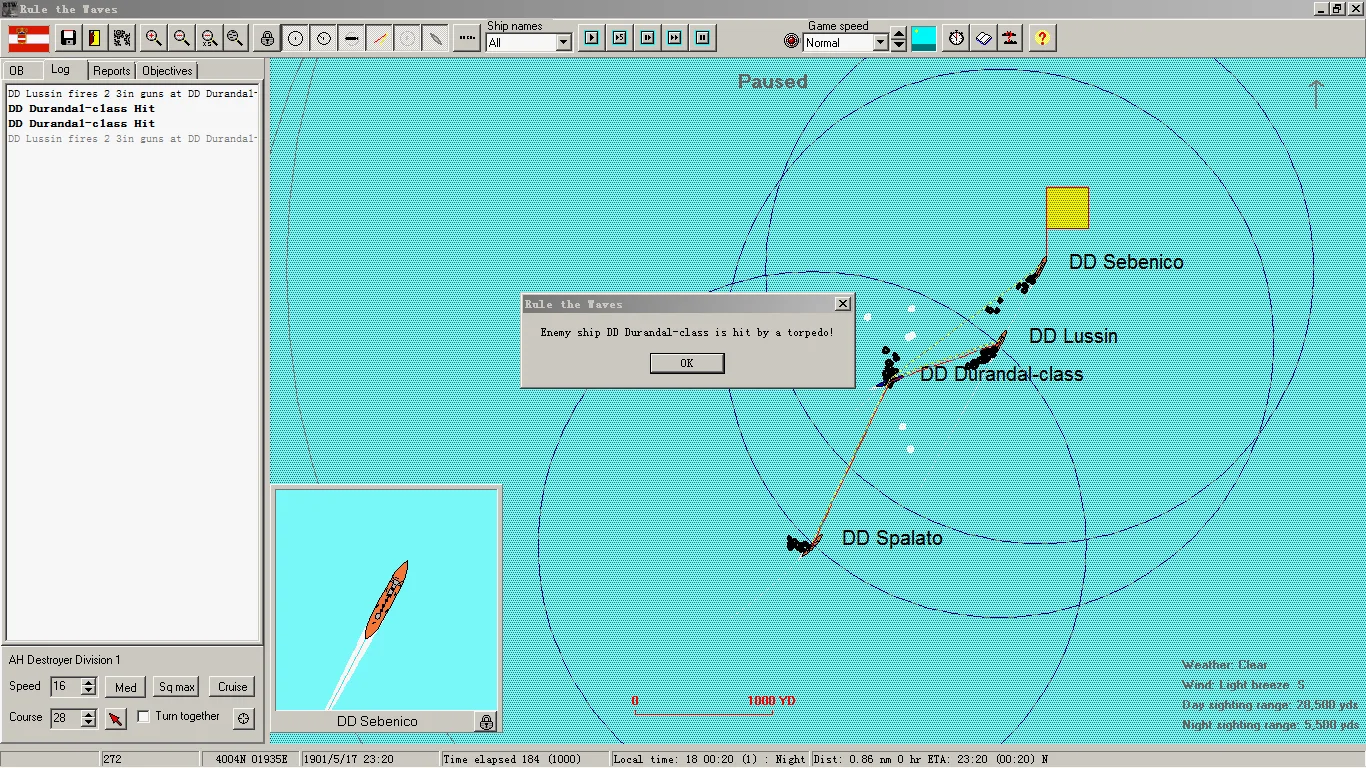Click the Cruise speed button
This screenshot has width=1366, height=768.
click(233, 687)
